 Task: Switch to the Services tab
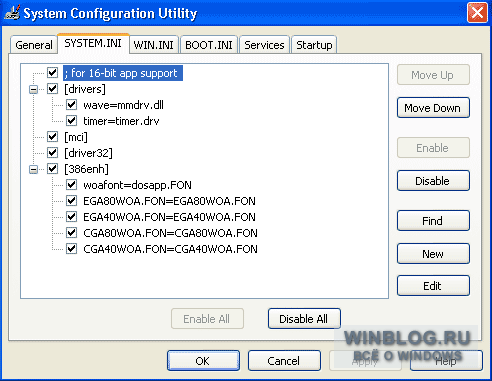264,45
